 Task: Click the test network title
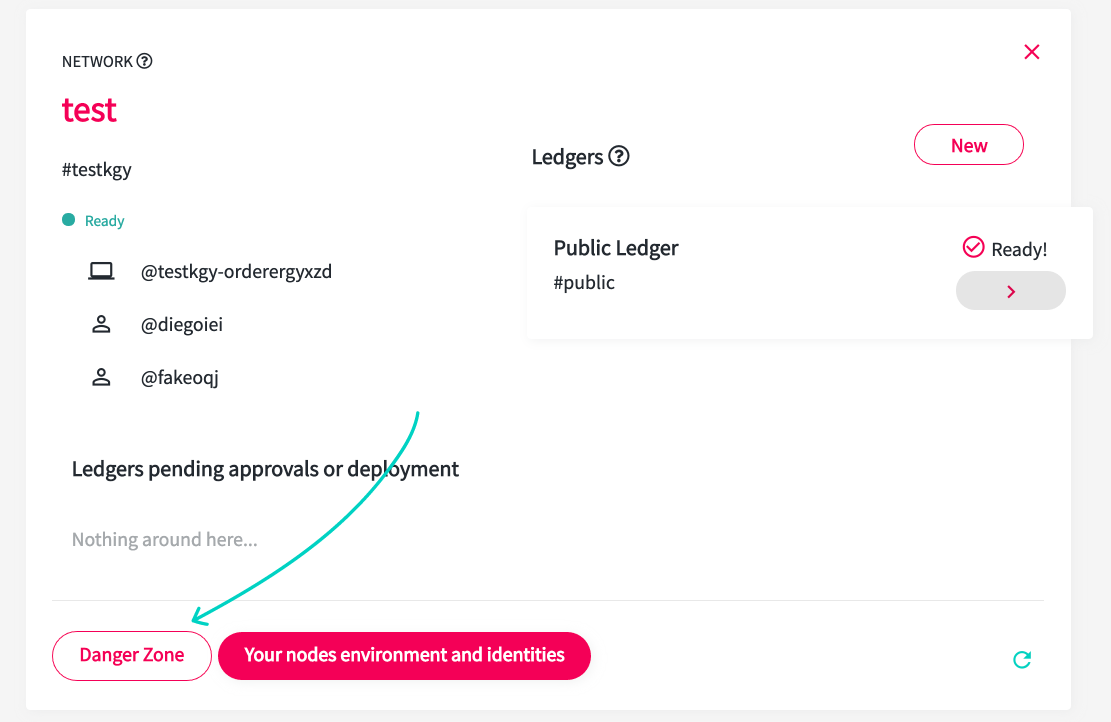pos(89,110)
